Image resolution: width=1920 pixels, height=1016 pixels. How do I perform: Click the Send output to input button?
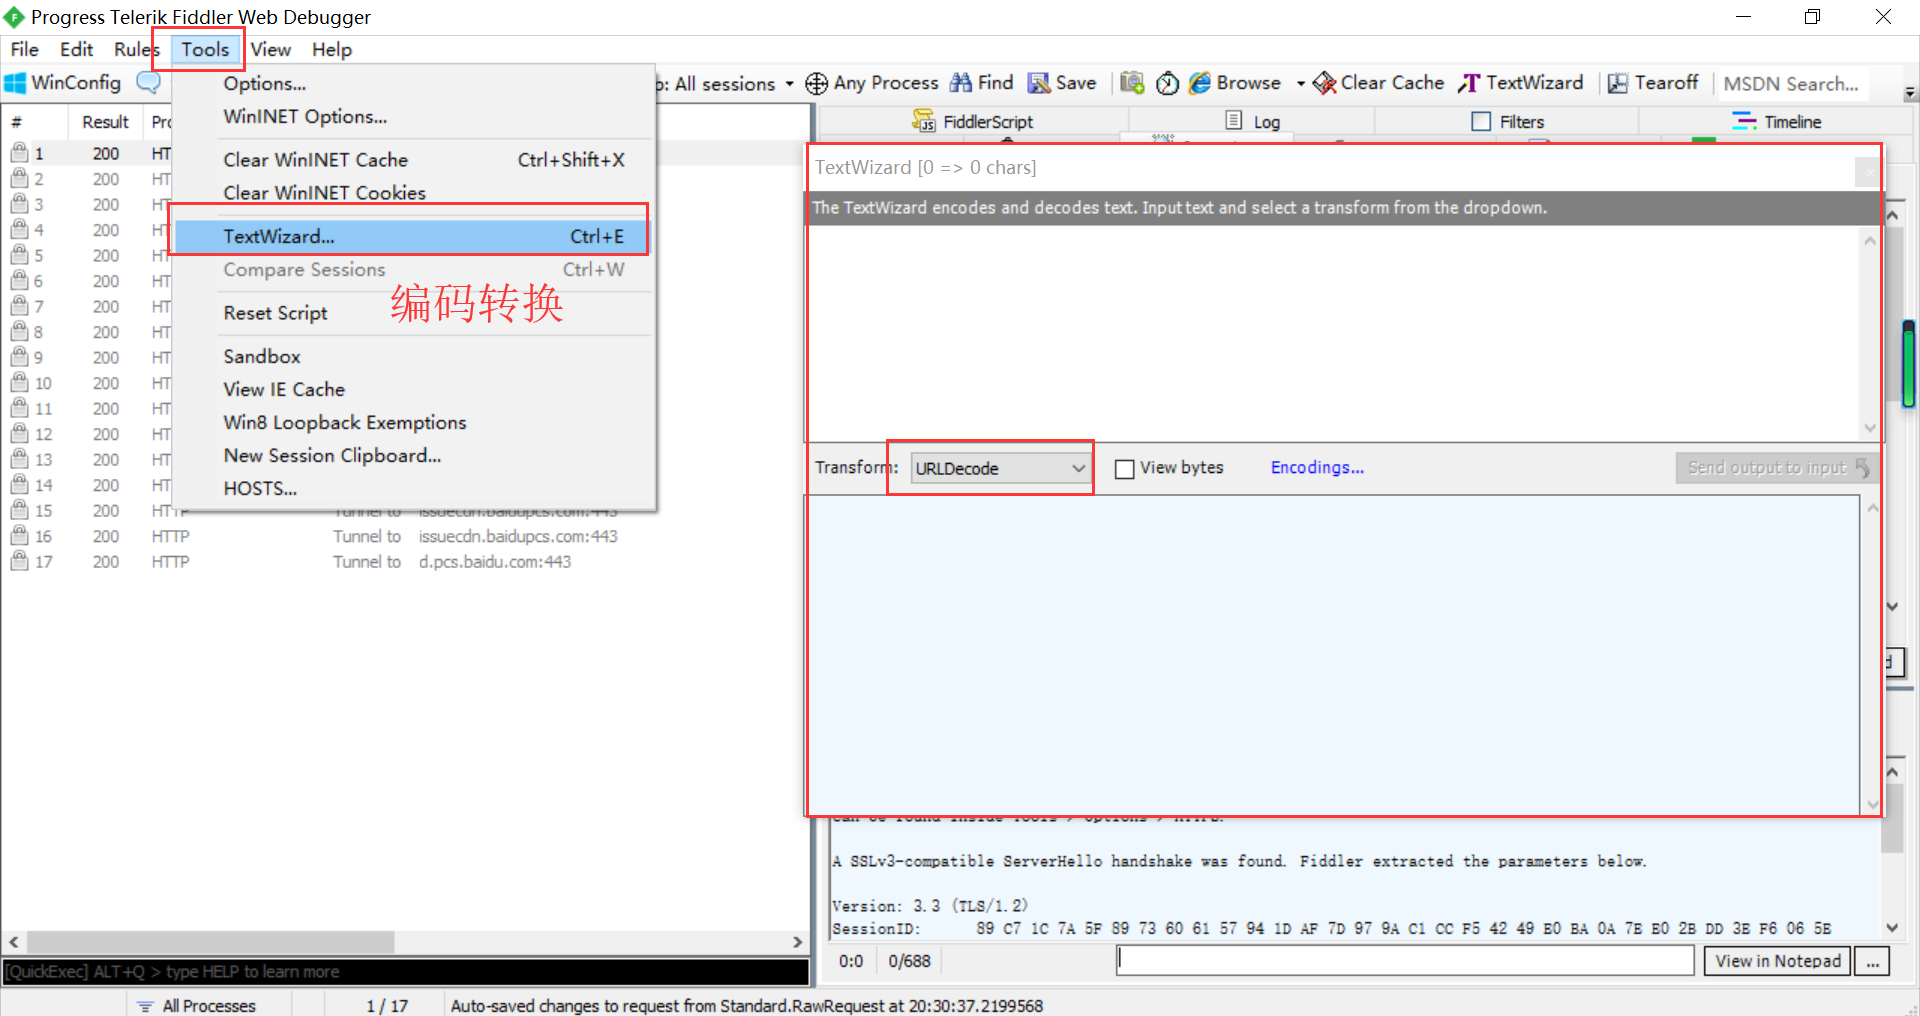(x=1776, y=468)
